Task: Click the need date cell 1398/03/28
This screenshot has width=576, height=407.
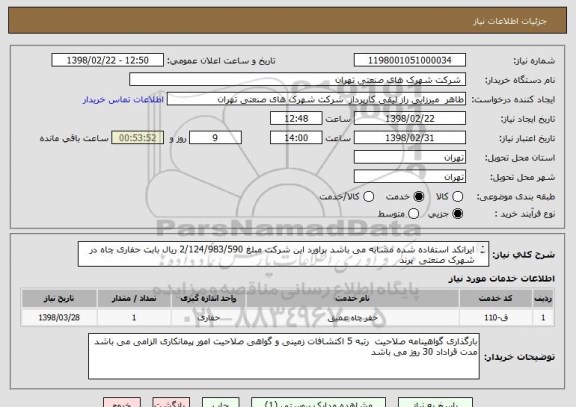Action: click(x=59, y=317)
